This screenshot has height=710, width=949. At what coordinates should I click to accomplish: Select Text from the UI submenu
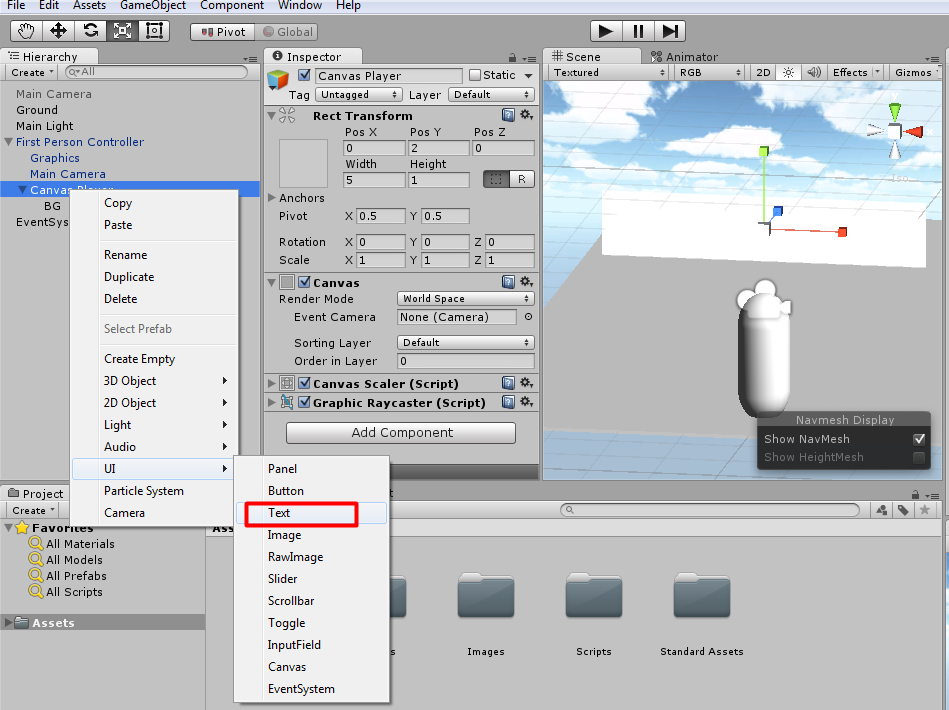(x=299, y=513)
